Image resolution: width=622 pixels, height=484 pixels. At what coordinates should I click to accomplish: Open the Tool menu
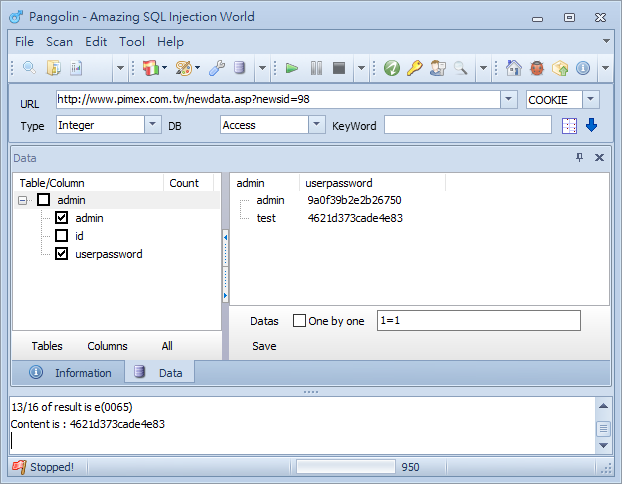132,42
